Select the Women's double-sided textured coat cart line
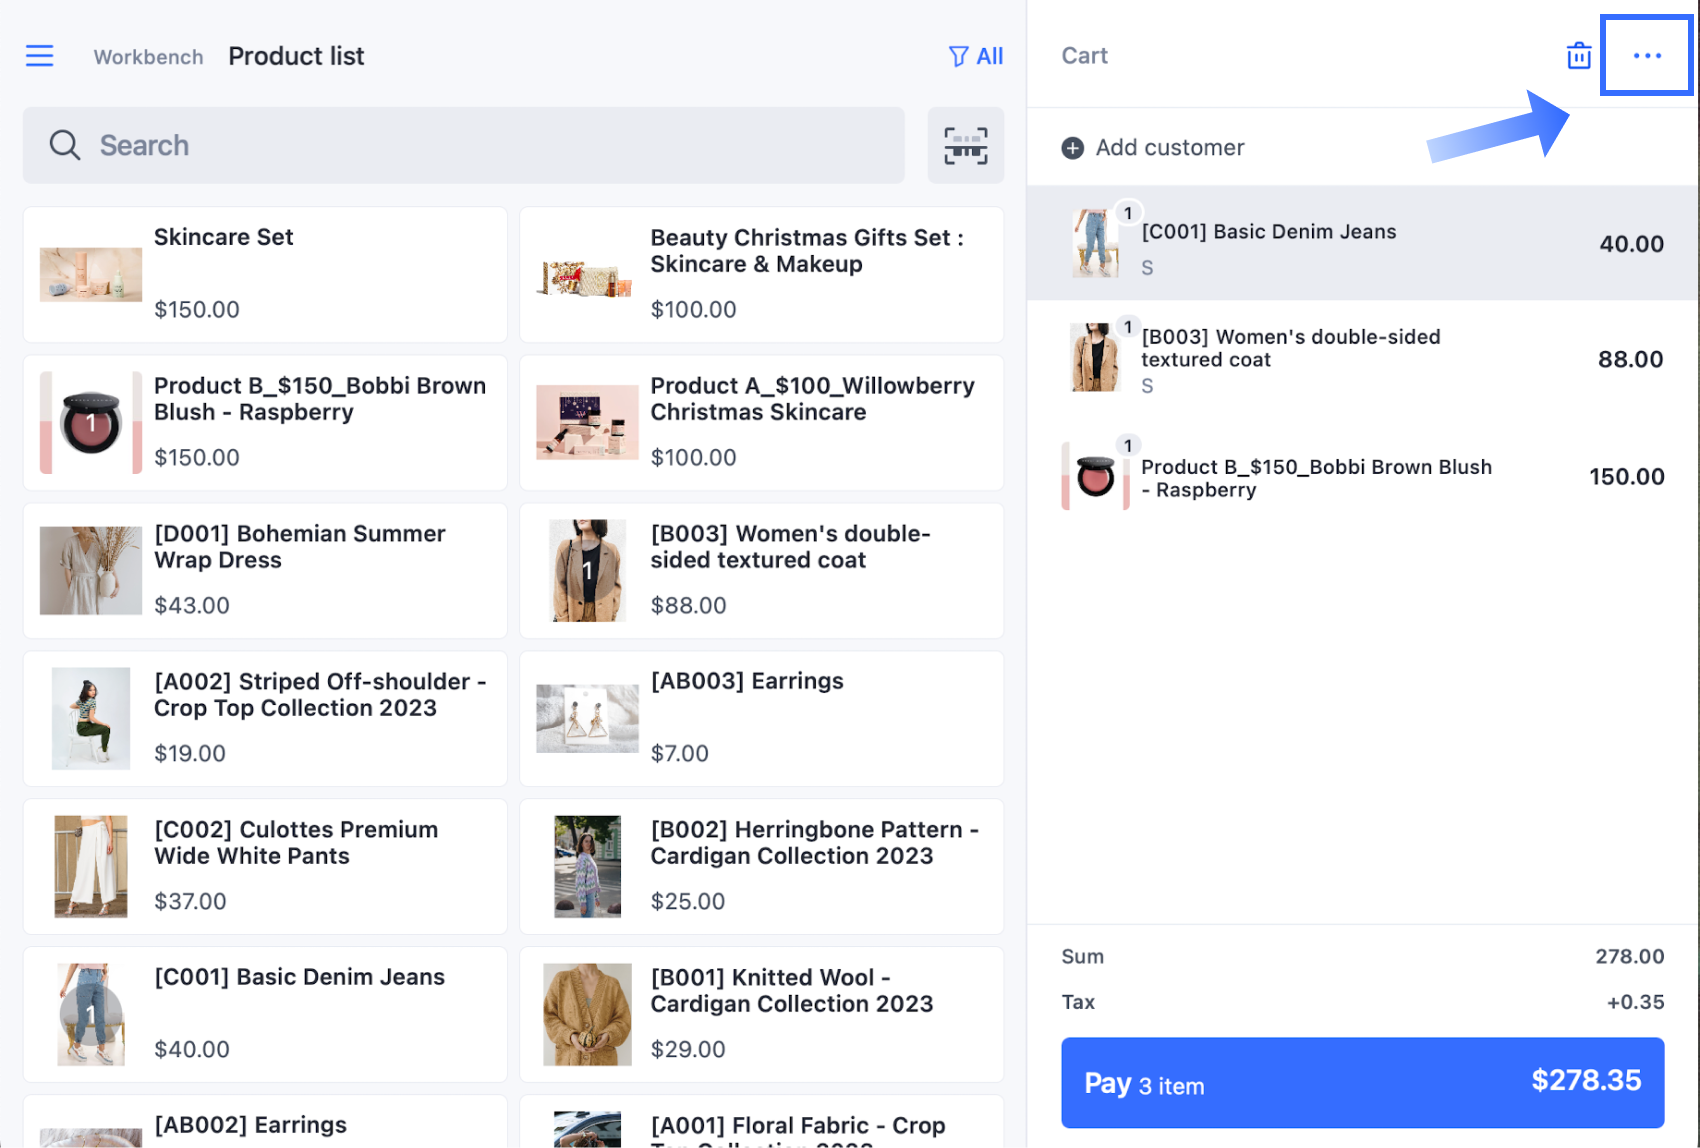The image size is (1700, 1148). [1363, 359]
